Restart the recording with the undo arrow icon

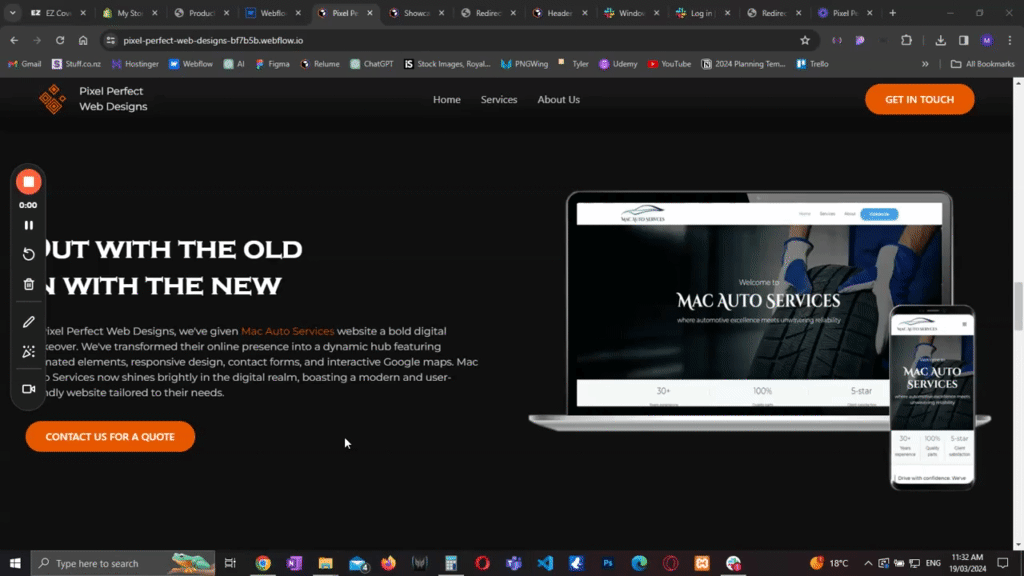(x=28, y=254)
